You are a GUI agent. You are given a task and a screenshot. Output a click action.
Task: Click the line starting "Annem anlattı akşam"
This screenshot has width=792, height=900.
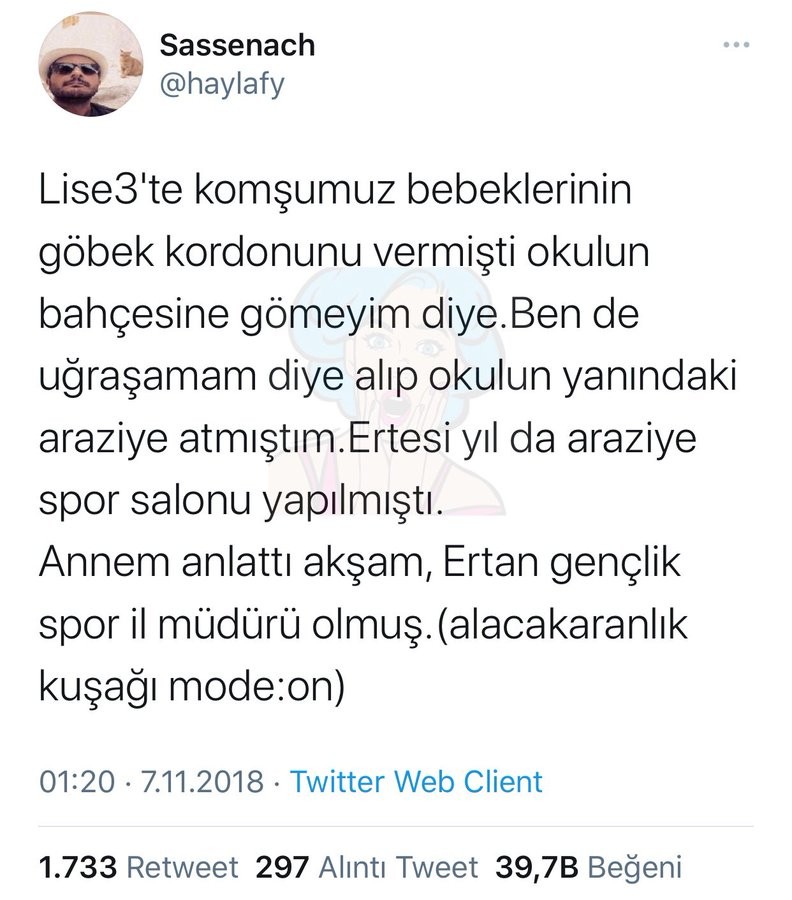coord(360,567)
